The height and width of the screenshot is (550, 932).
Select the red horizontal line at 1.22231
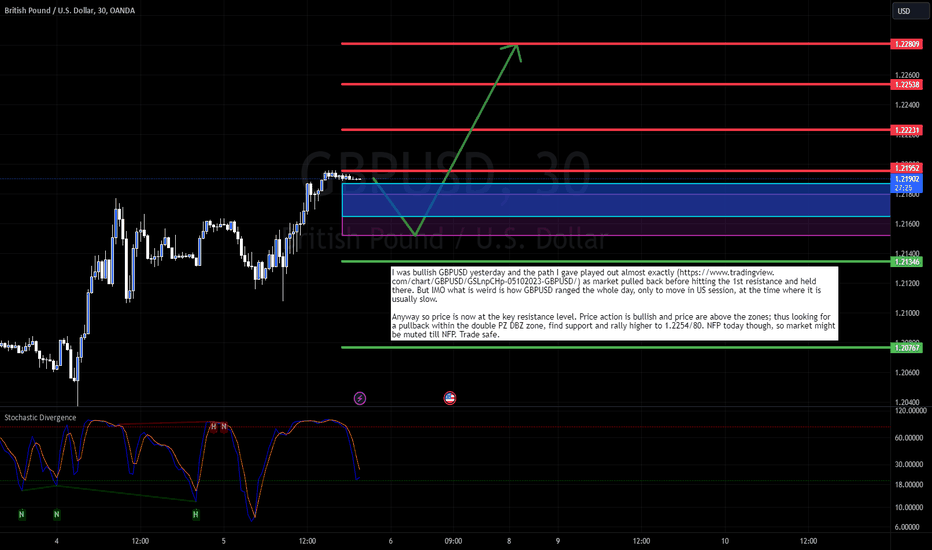tap(615, 130)
